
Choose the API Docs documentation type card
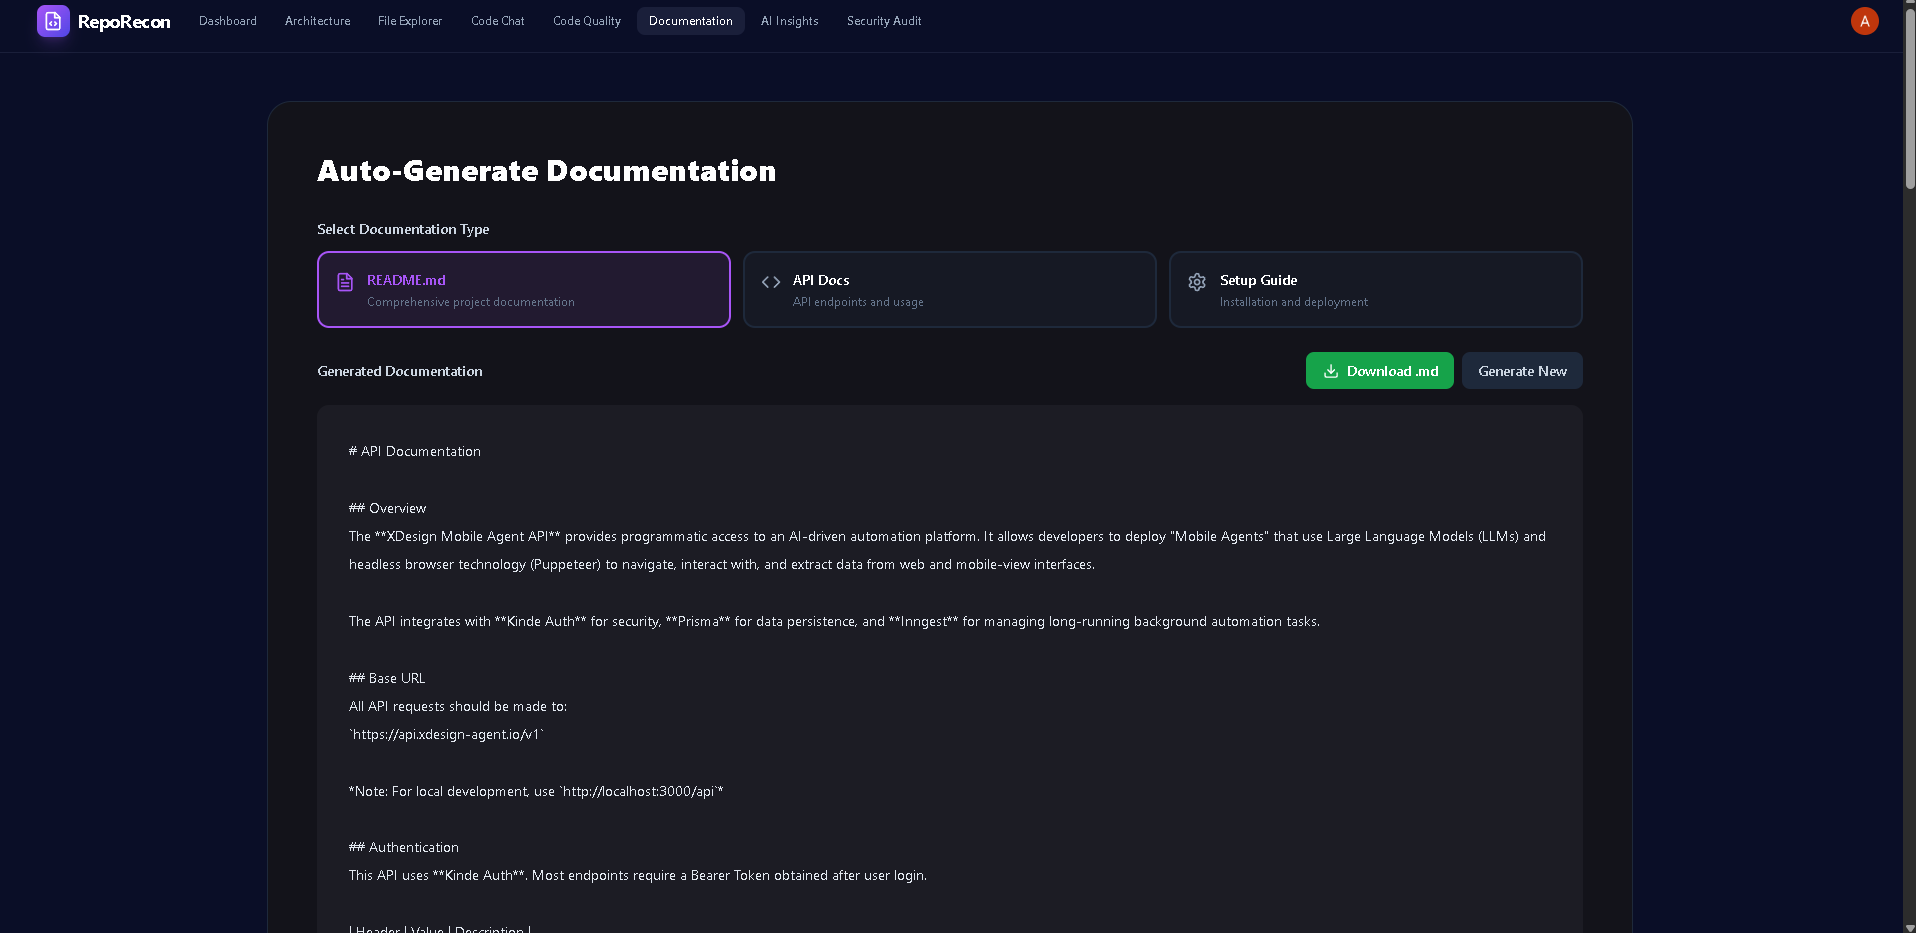(x=950, y=289)
